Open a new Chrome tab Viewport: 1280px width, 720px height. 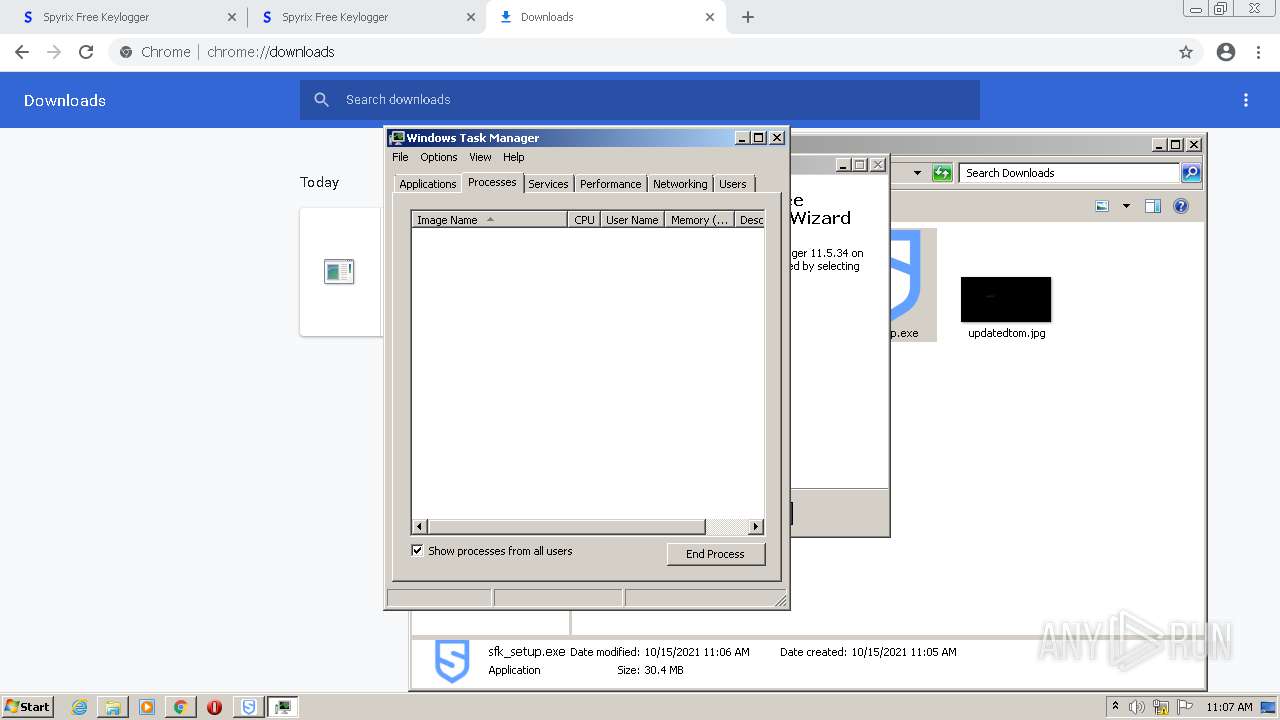click(x=748, y=17)
